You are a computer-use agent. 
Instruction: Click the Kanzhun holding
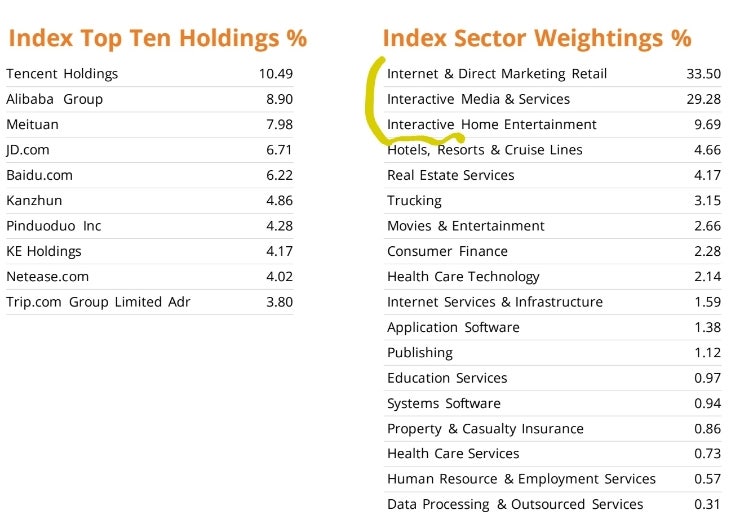34,200
